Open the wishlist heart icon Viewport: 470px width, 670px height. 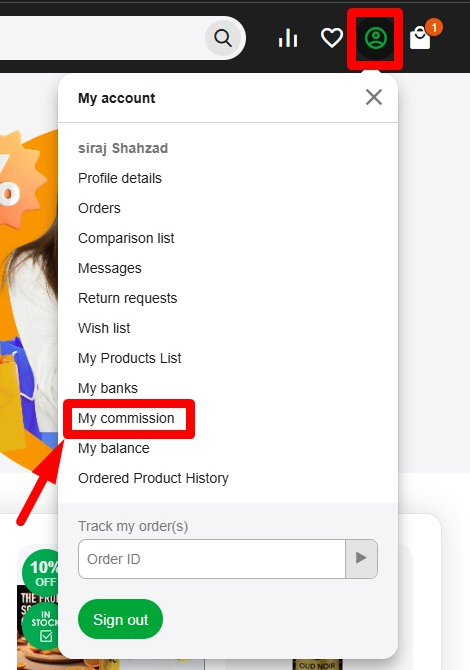[332, 38]
